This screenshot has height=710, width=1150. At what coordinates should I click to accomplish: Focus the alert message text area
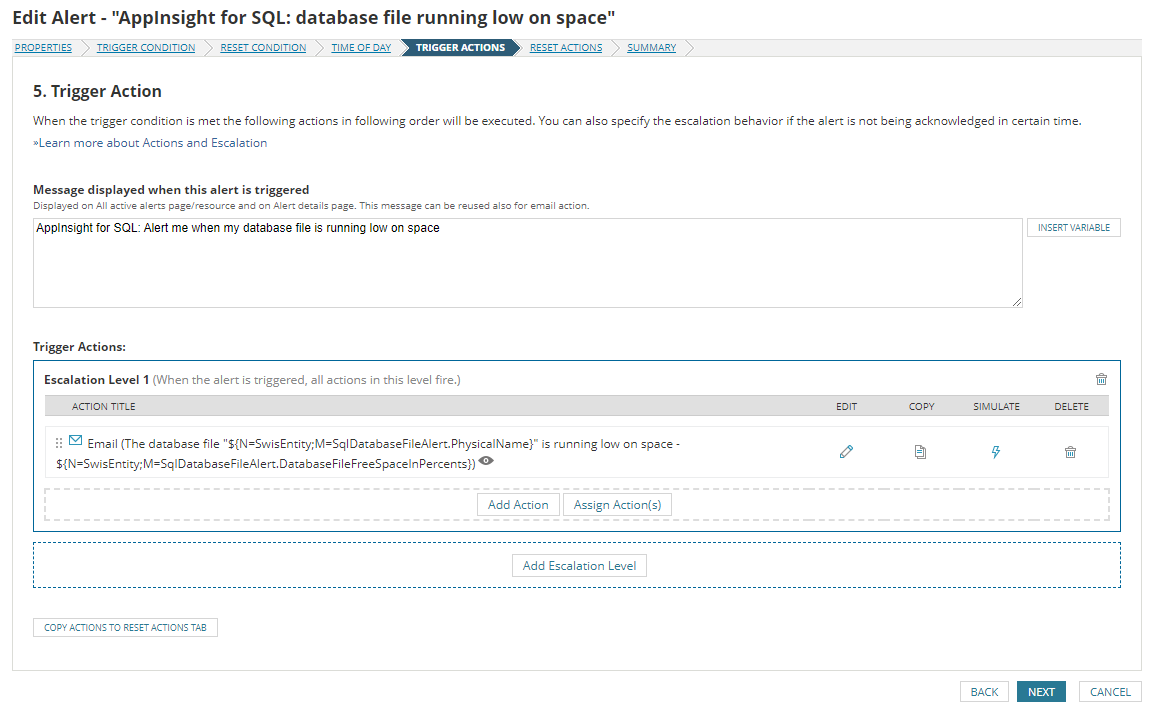(527, 263)
